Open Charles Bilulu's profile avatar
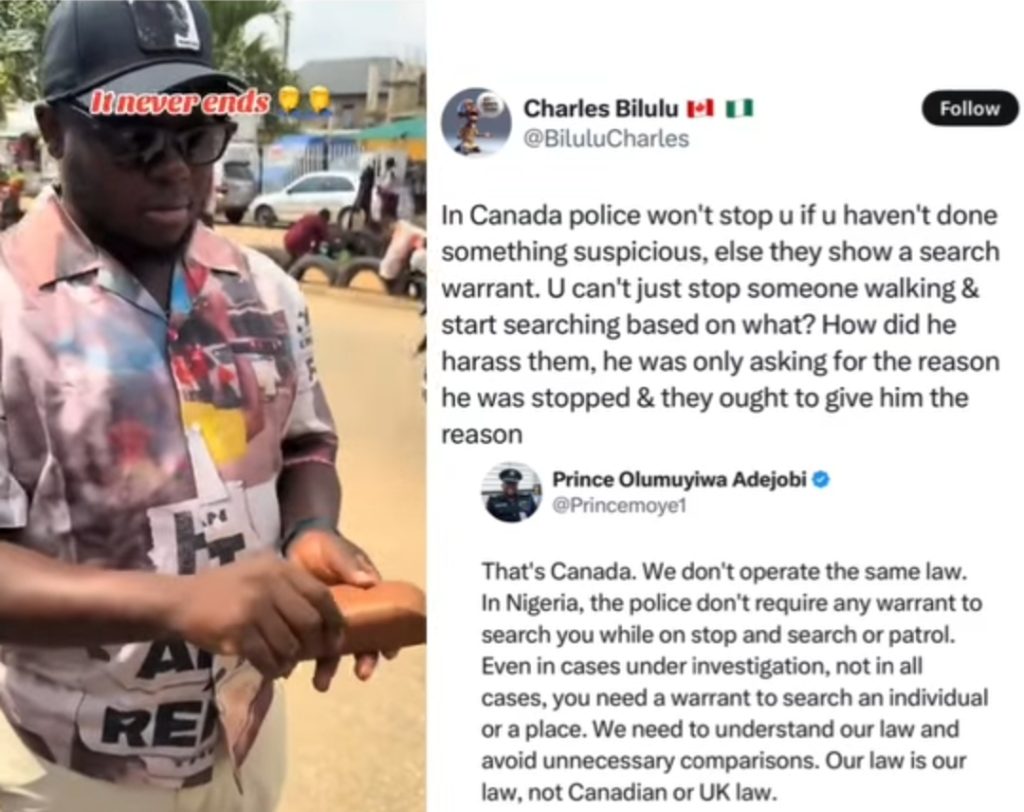Image resolution: width=1024 pixels, height=812 pixels. click(x=476, y=122)
